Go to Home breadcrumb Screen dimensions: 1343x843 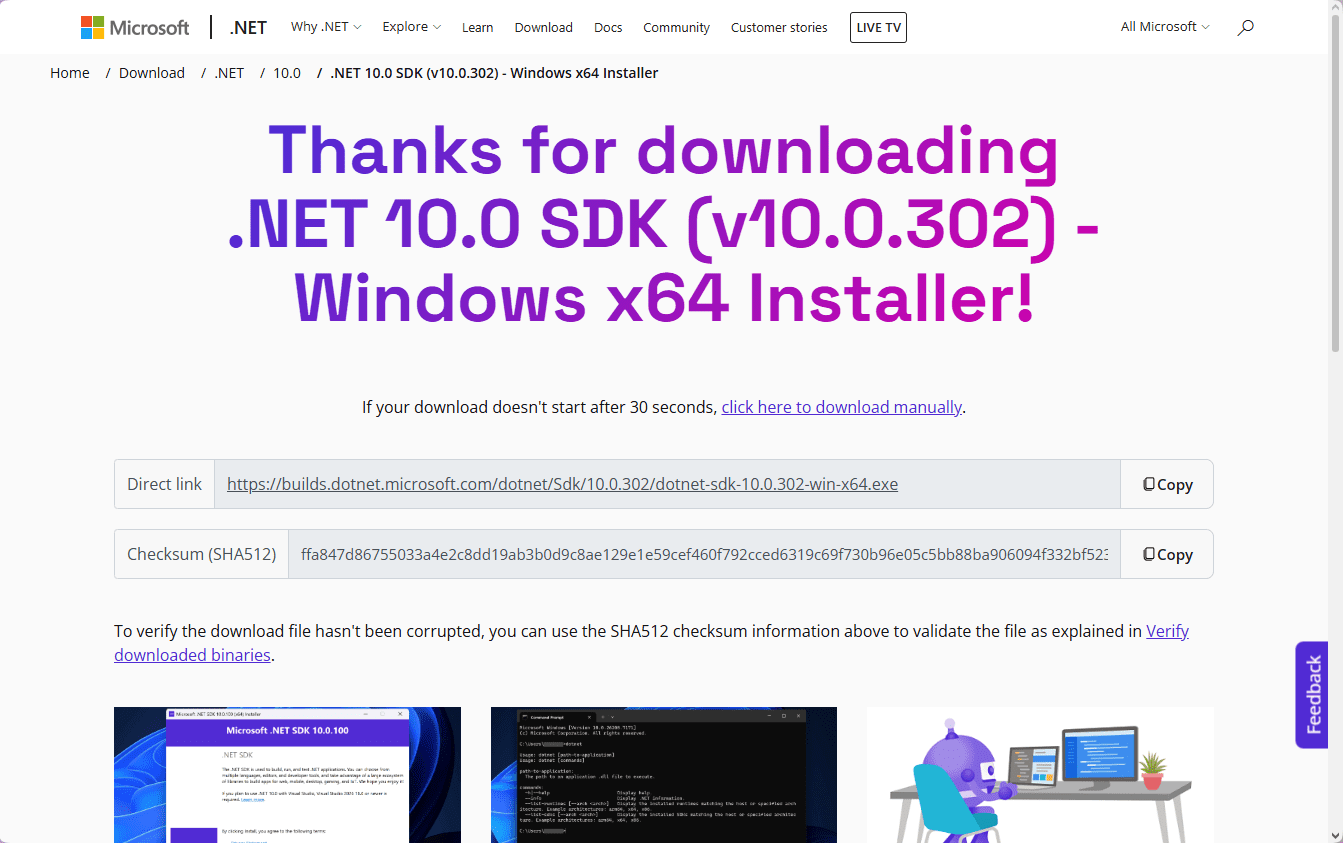[70, 73]
